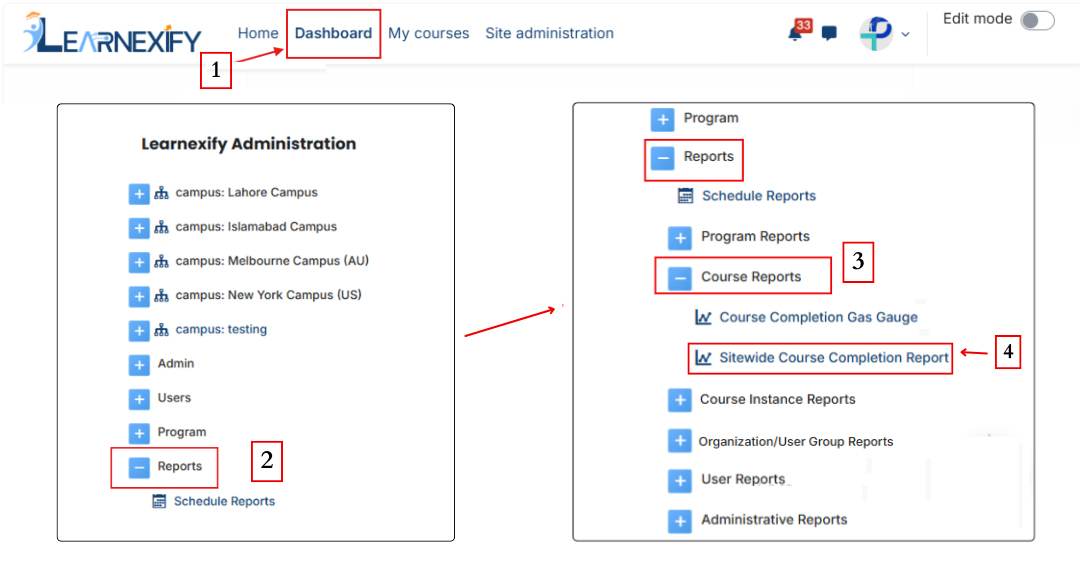Click the Schedule Reports calendar icon in left panel

pos(159,501)
